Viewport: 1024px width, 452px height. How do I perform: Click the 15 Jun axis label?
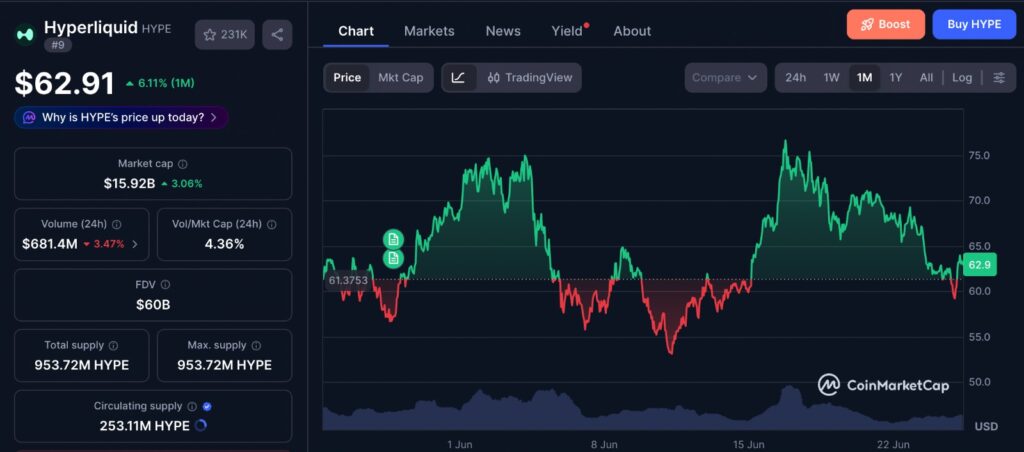tap(748, 444)
